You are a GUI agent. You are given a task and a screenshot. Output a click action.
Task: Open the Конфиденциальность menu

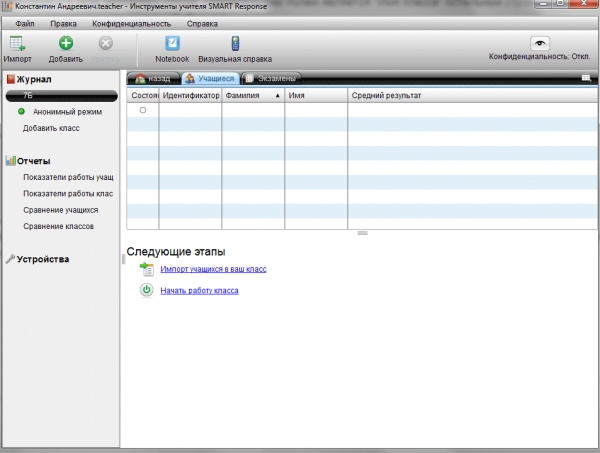click(132, 24)
